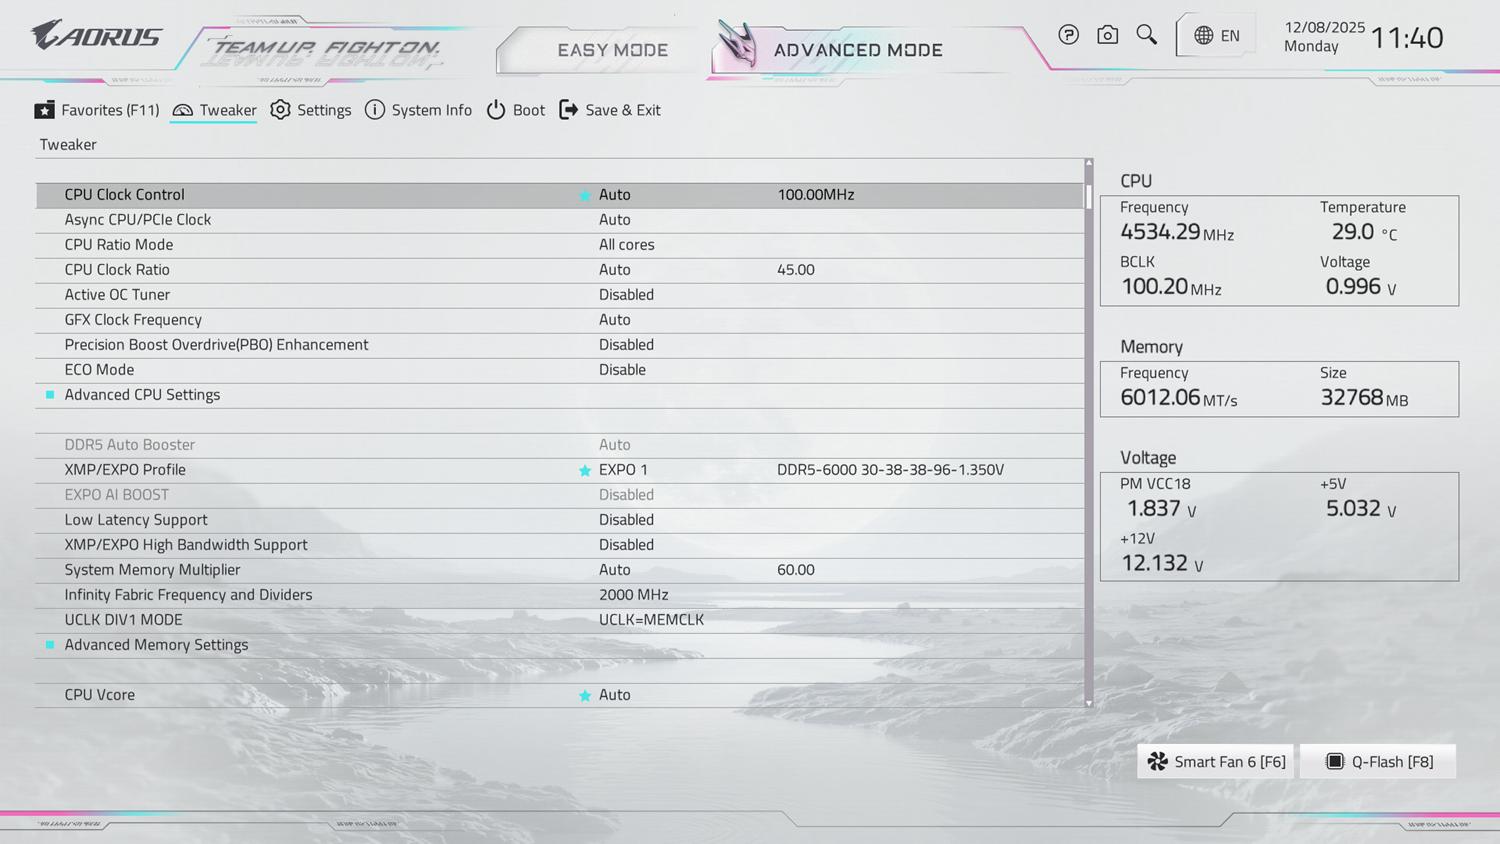
Task: Click the help question mark icon
Action: point(1068,35)
